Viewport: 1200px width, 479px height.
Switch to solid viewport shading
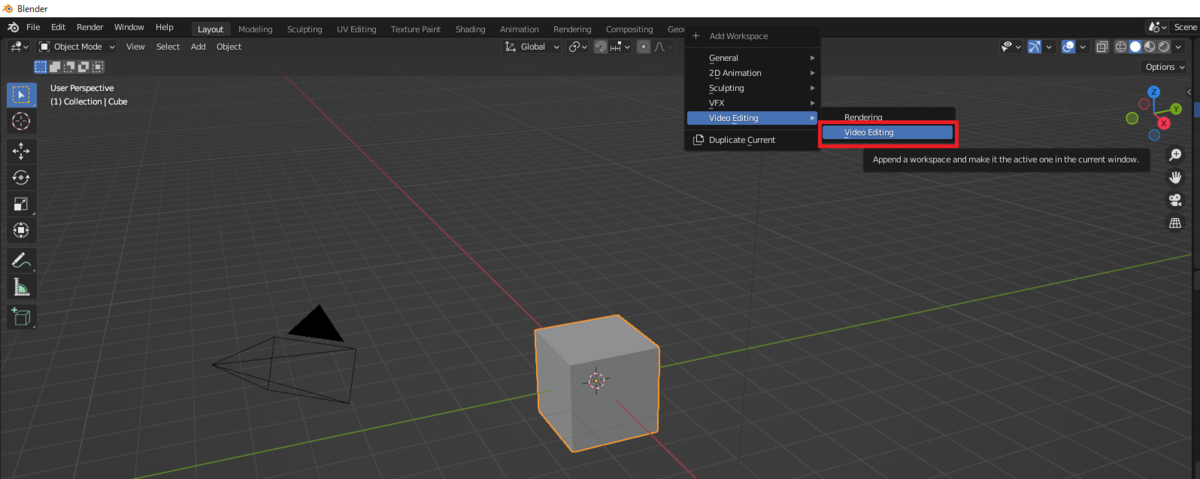click(1136, 46)
